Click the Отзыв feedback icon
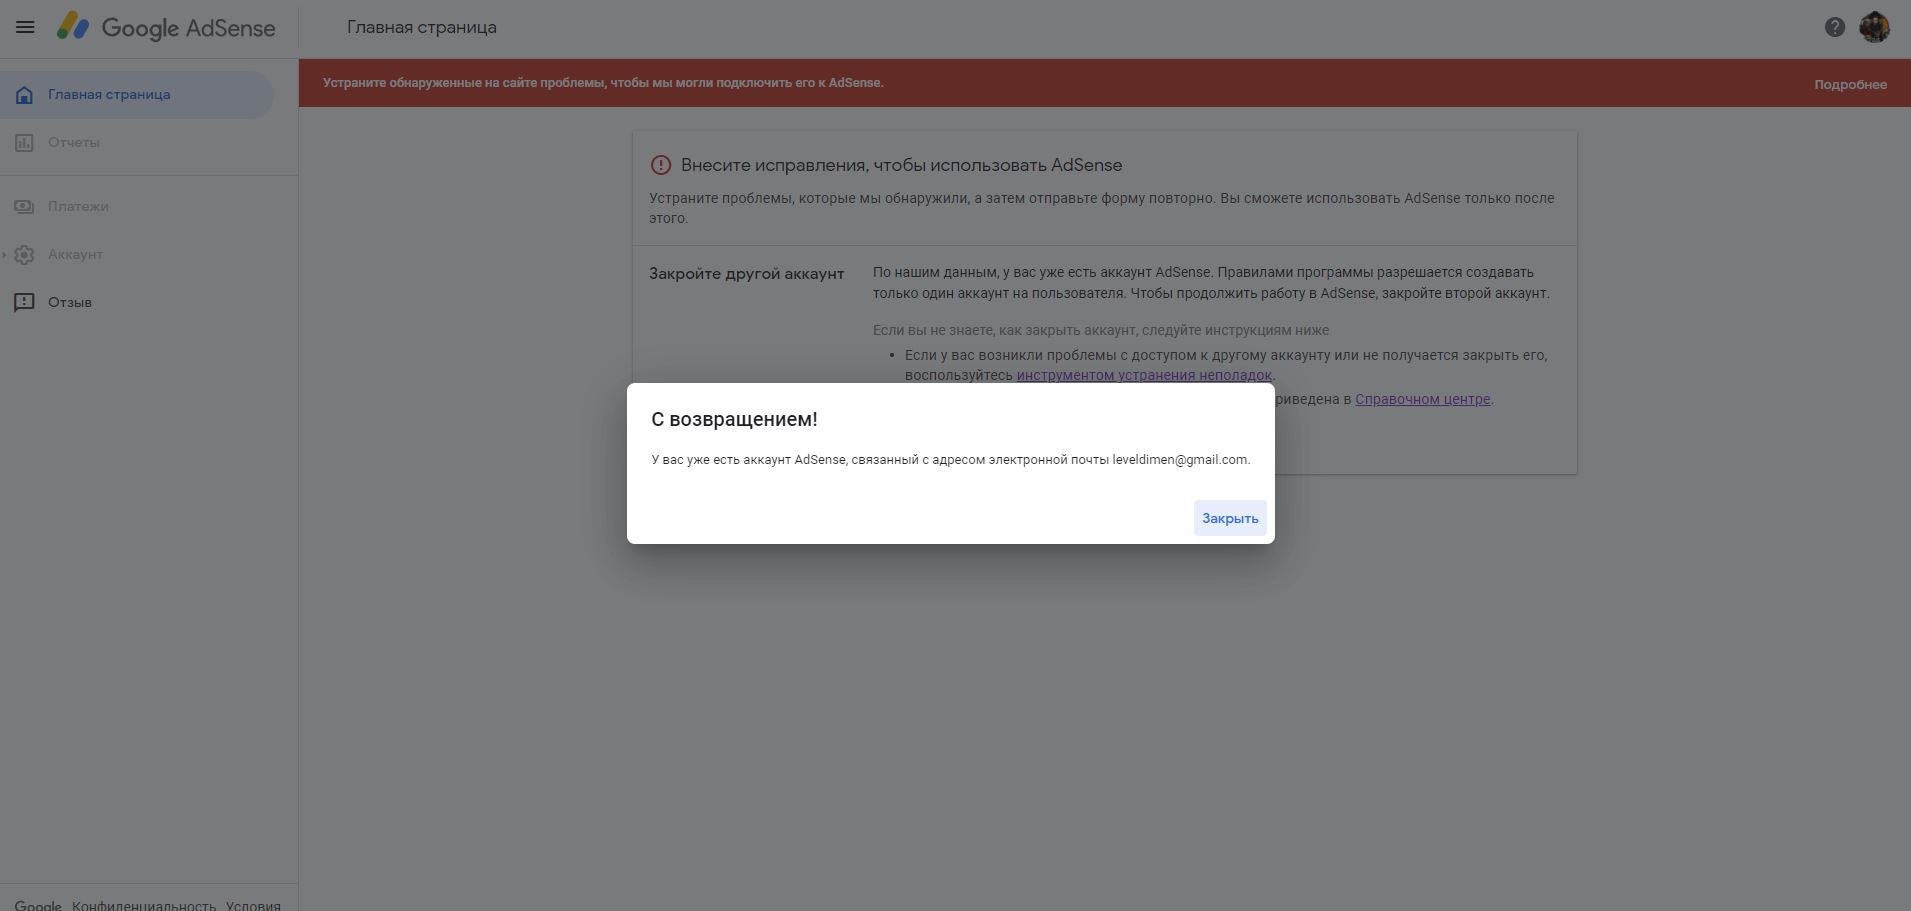This screenshot has height=911, width=1911. click(25, 303)
